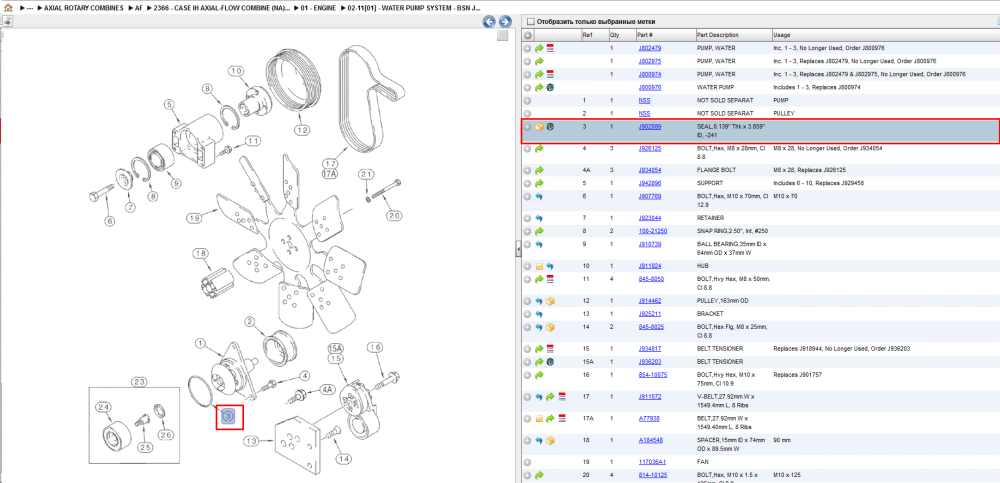Open part number link J902689
Screen dimensions: 1000x483
coord(649,127)
